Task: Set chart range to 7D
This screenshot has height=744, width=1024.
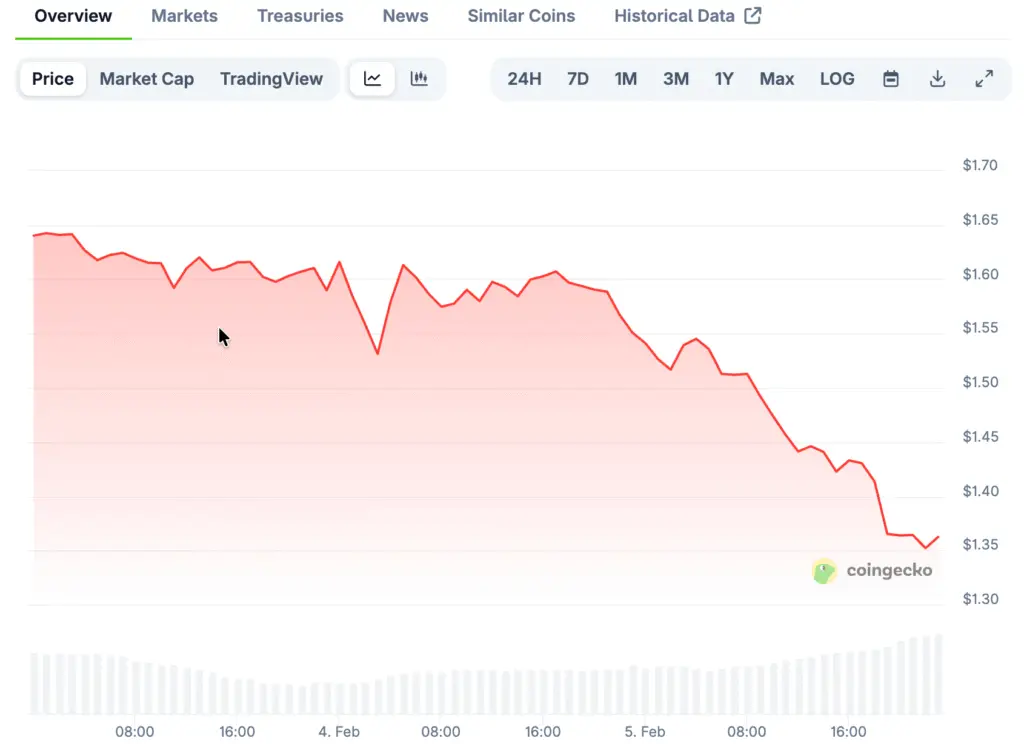Action: 578,79
